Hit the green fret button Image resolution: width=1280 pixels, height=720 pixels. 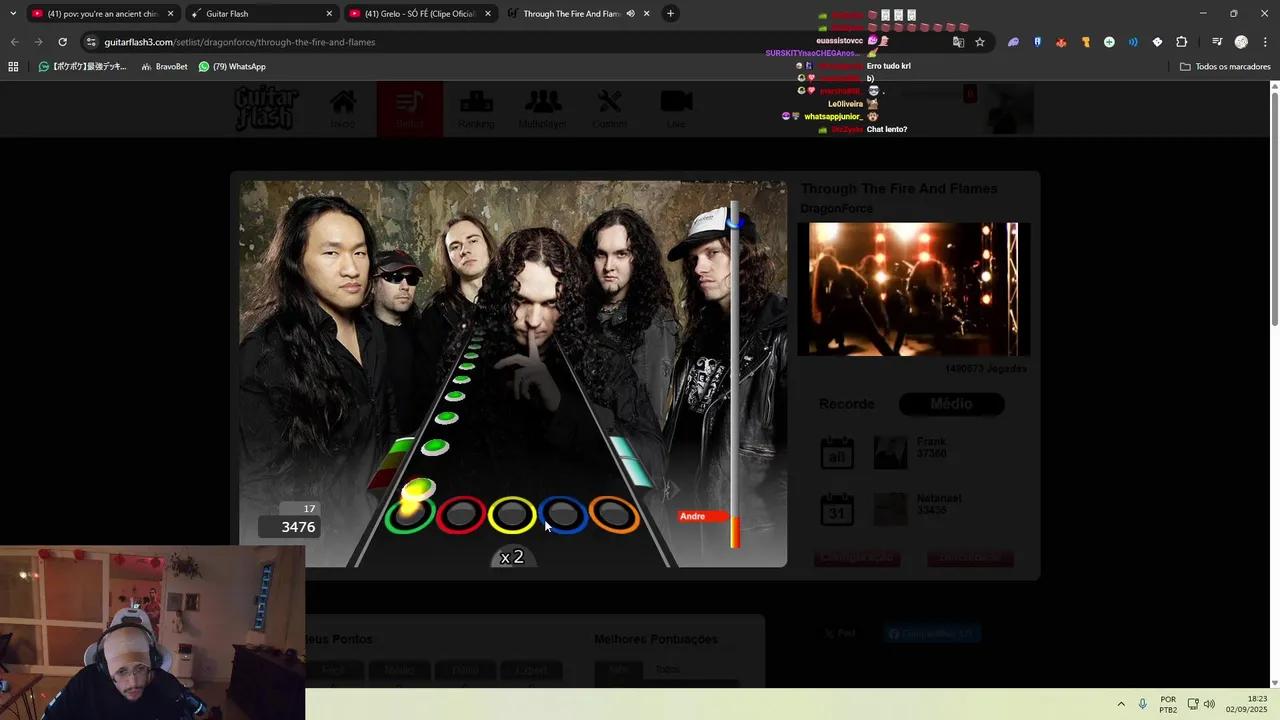pos(409,515)
